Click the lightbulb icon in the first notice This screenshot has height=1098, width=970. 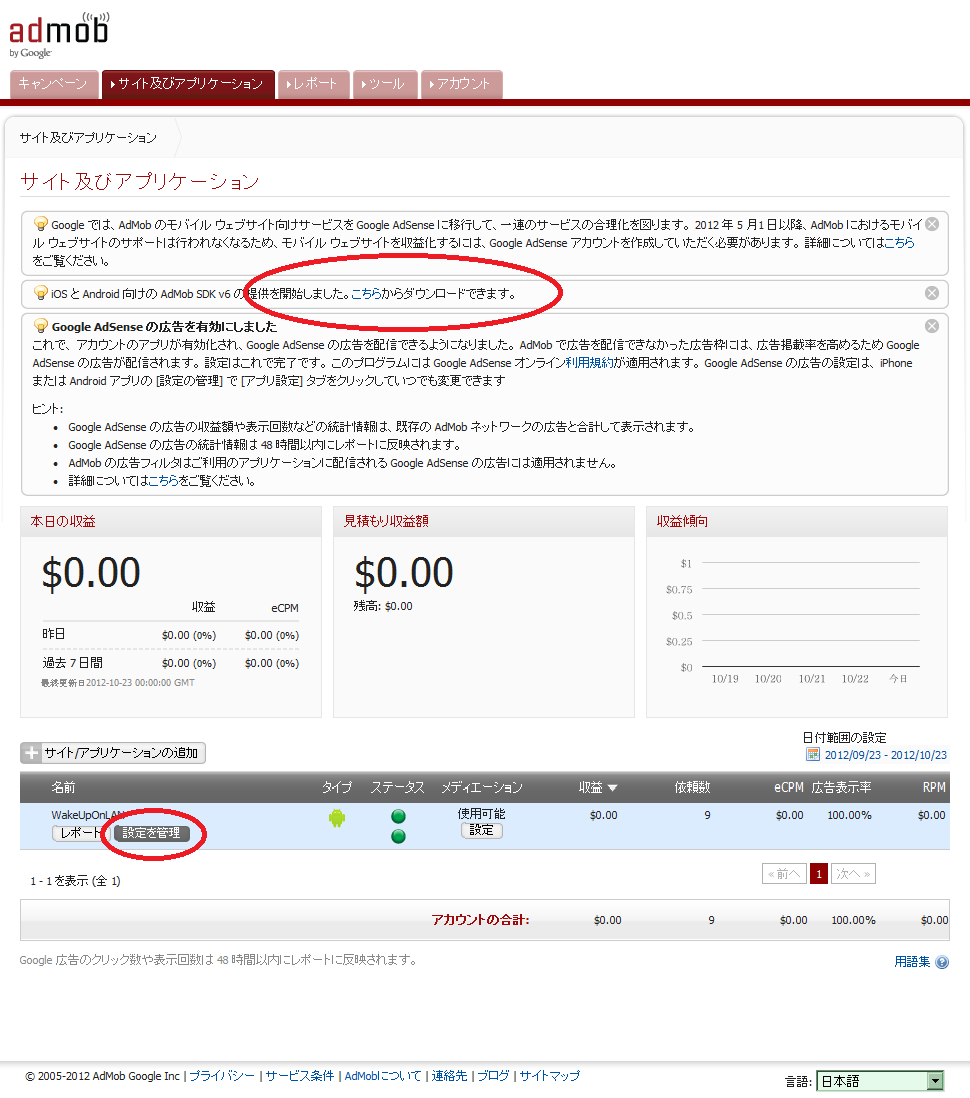(x=41, y=224)
